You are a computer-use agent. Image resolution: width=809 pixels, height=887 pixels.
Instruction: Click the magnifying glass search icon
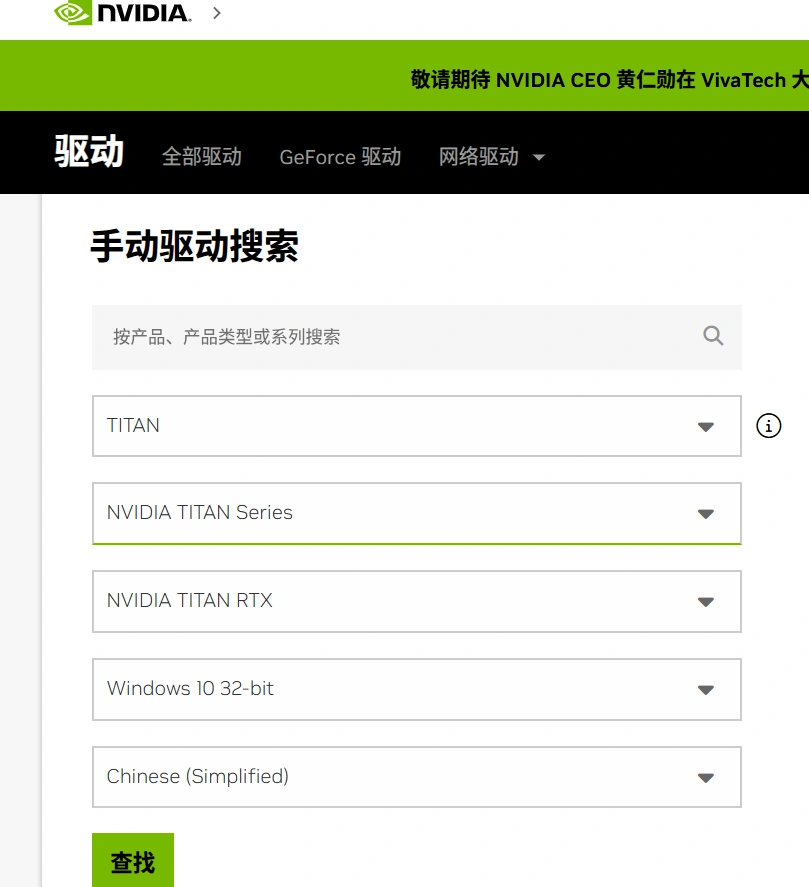[712, 336]
